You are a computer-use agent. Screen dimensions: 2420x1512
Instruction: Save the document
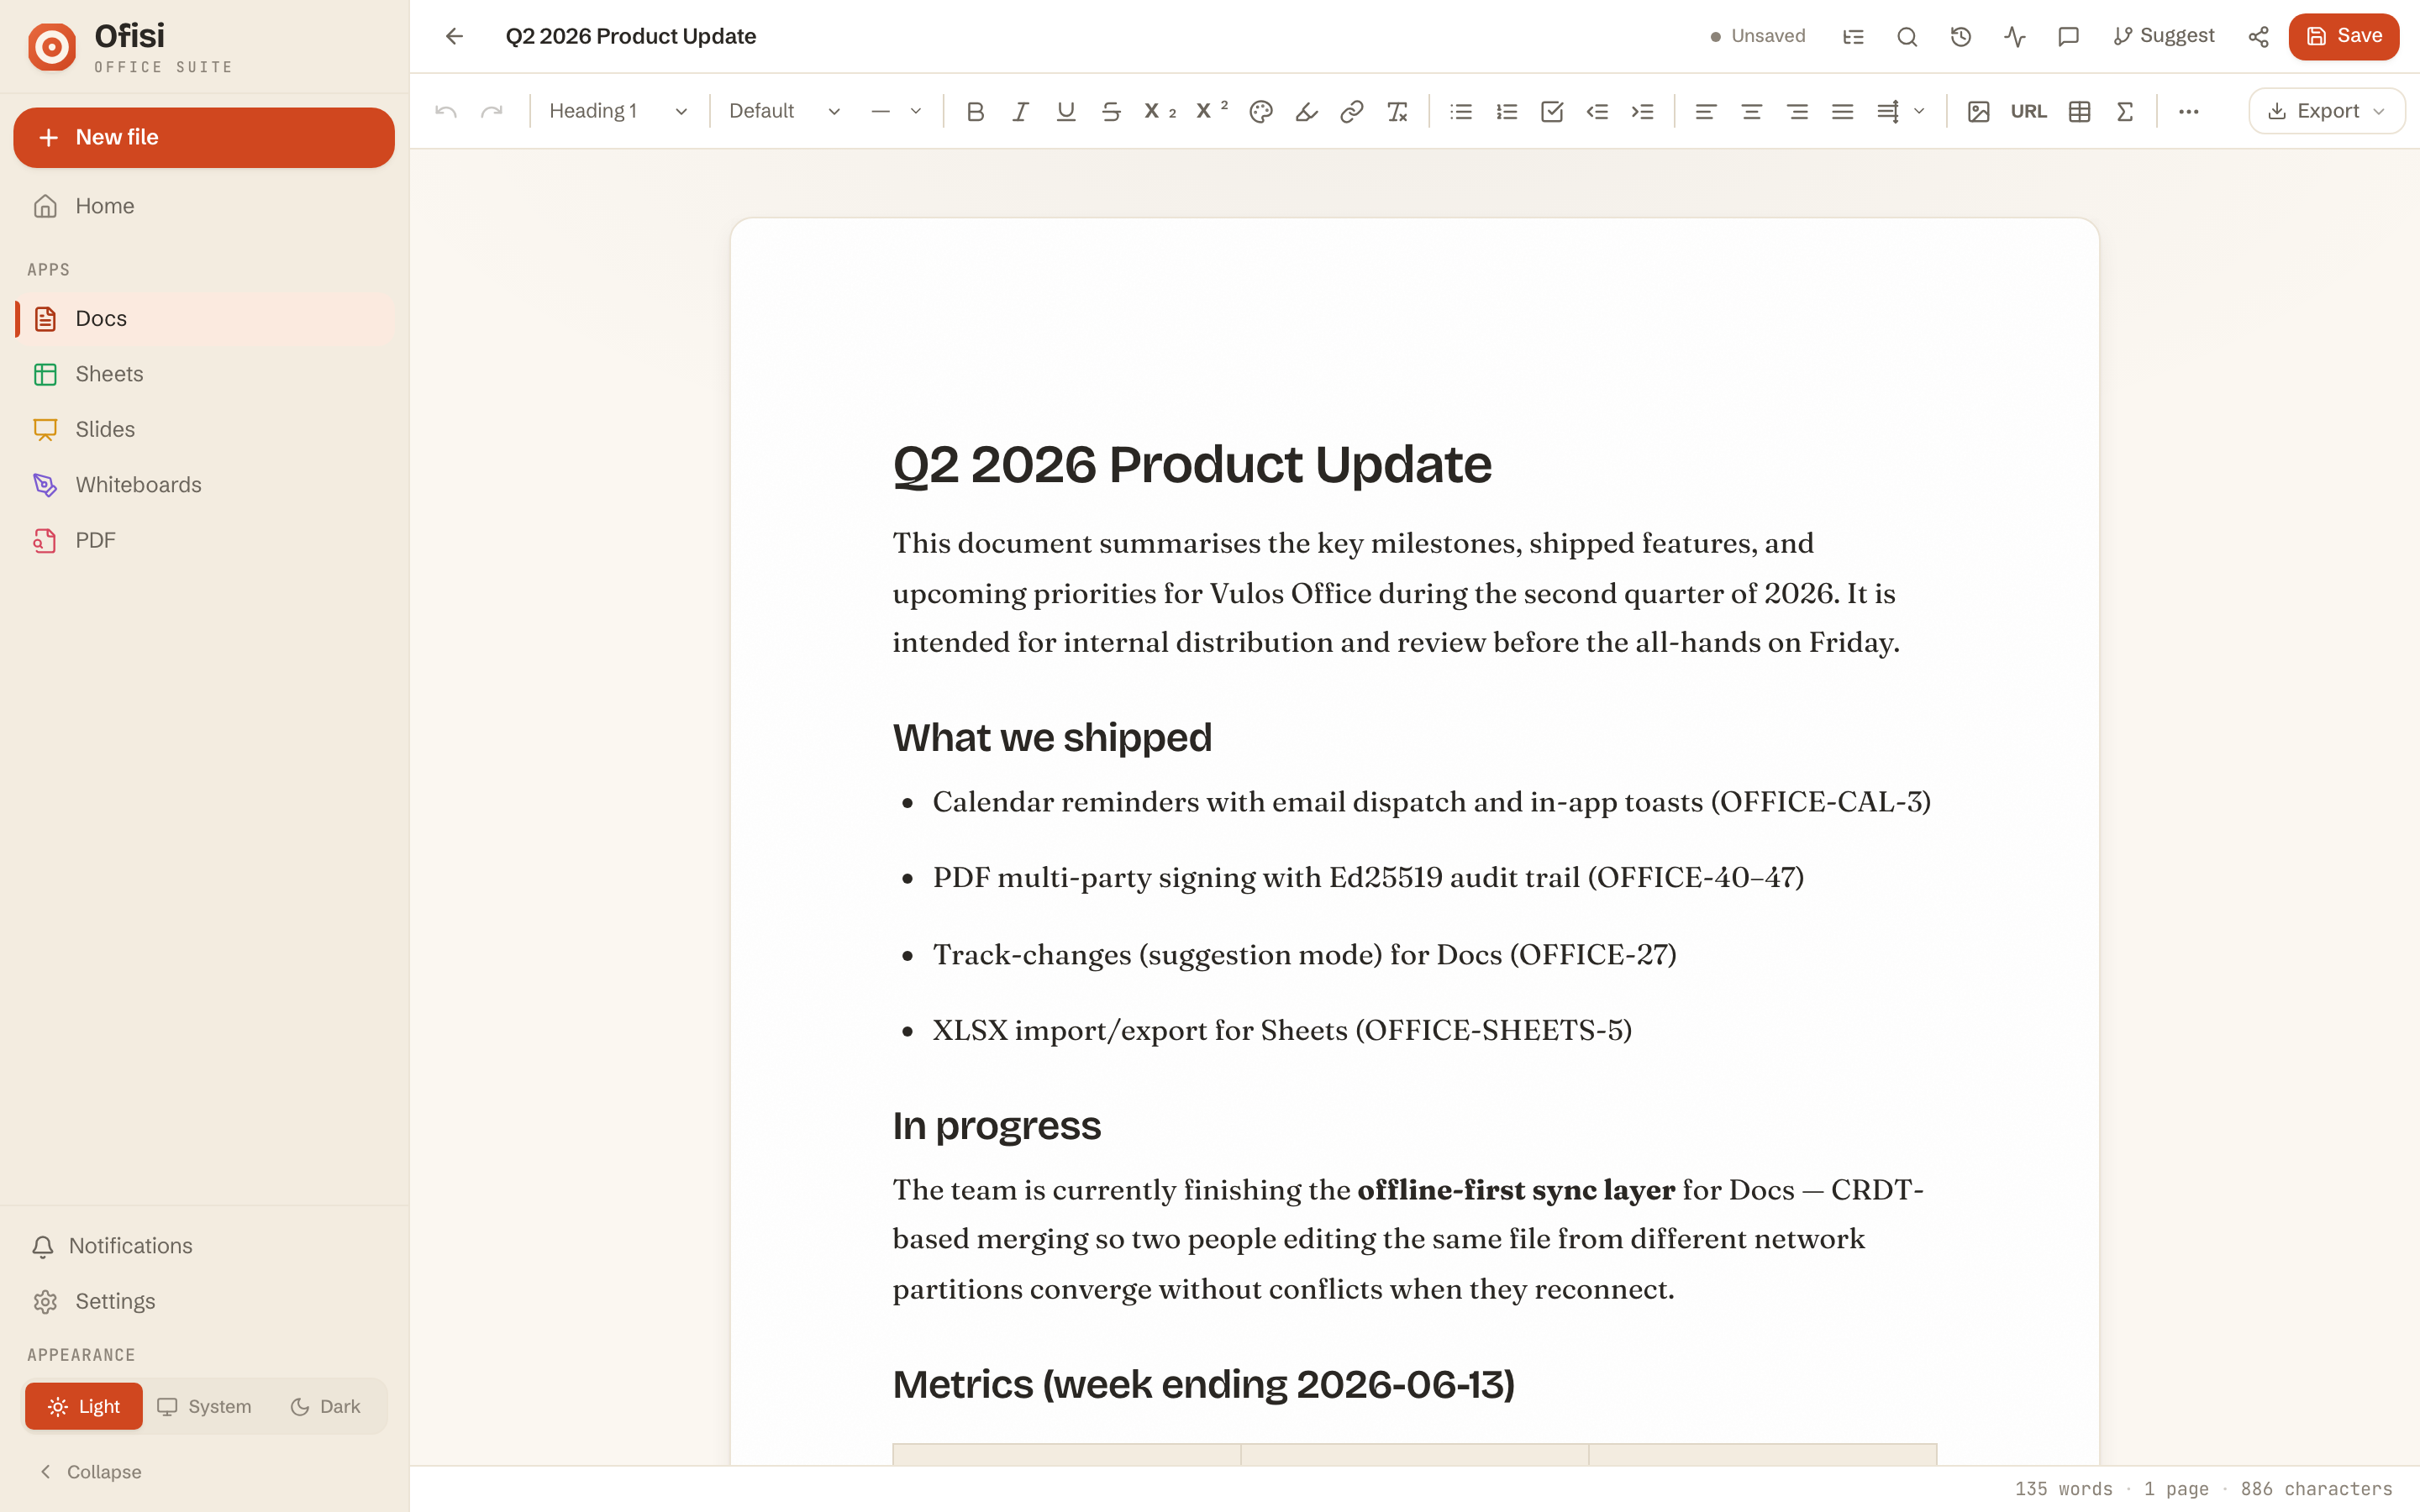point(2344,36)
